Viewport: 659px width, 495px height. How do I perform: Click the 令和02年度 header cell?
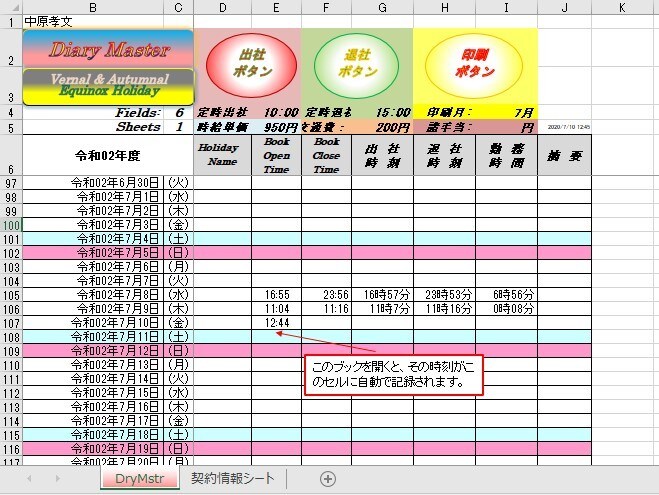click(x=108, y=155)
